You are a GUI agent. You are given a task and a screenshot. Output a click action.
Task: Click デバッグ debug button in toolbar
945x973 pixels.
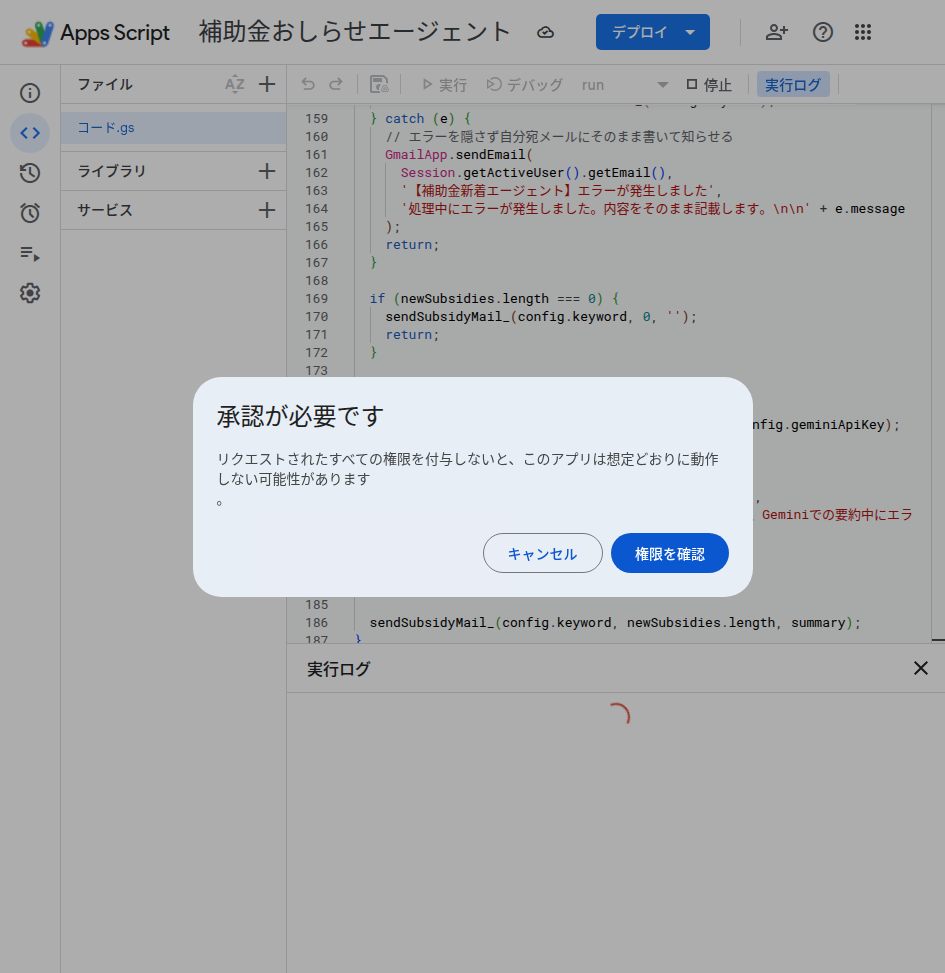[x=524, y=84]
